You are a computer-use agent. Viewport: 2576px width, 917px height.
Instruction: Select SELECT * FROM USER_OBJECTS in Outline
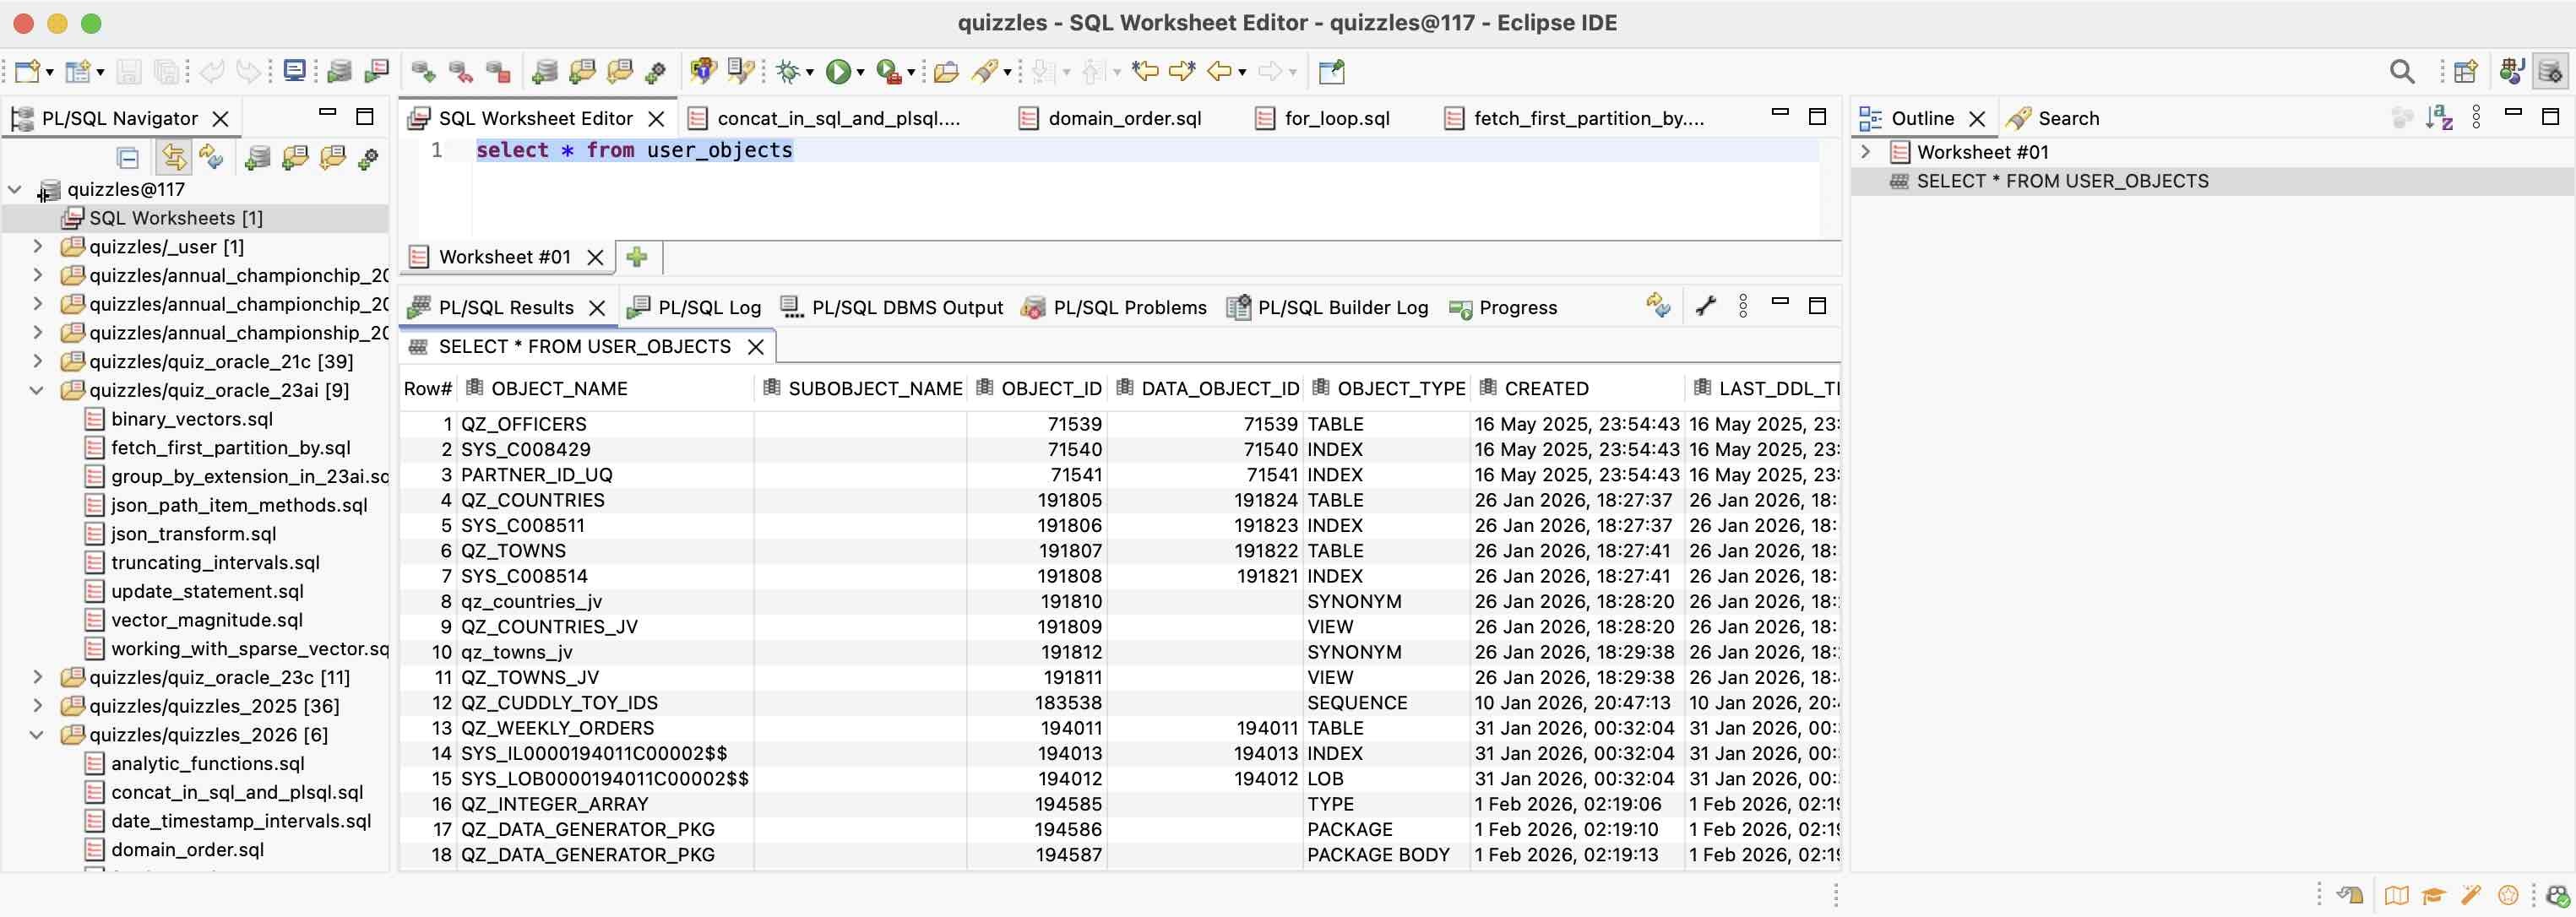coord(2062,181)
